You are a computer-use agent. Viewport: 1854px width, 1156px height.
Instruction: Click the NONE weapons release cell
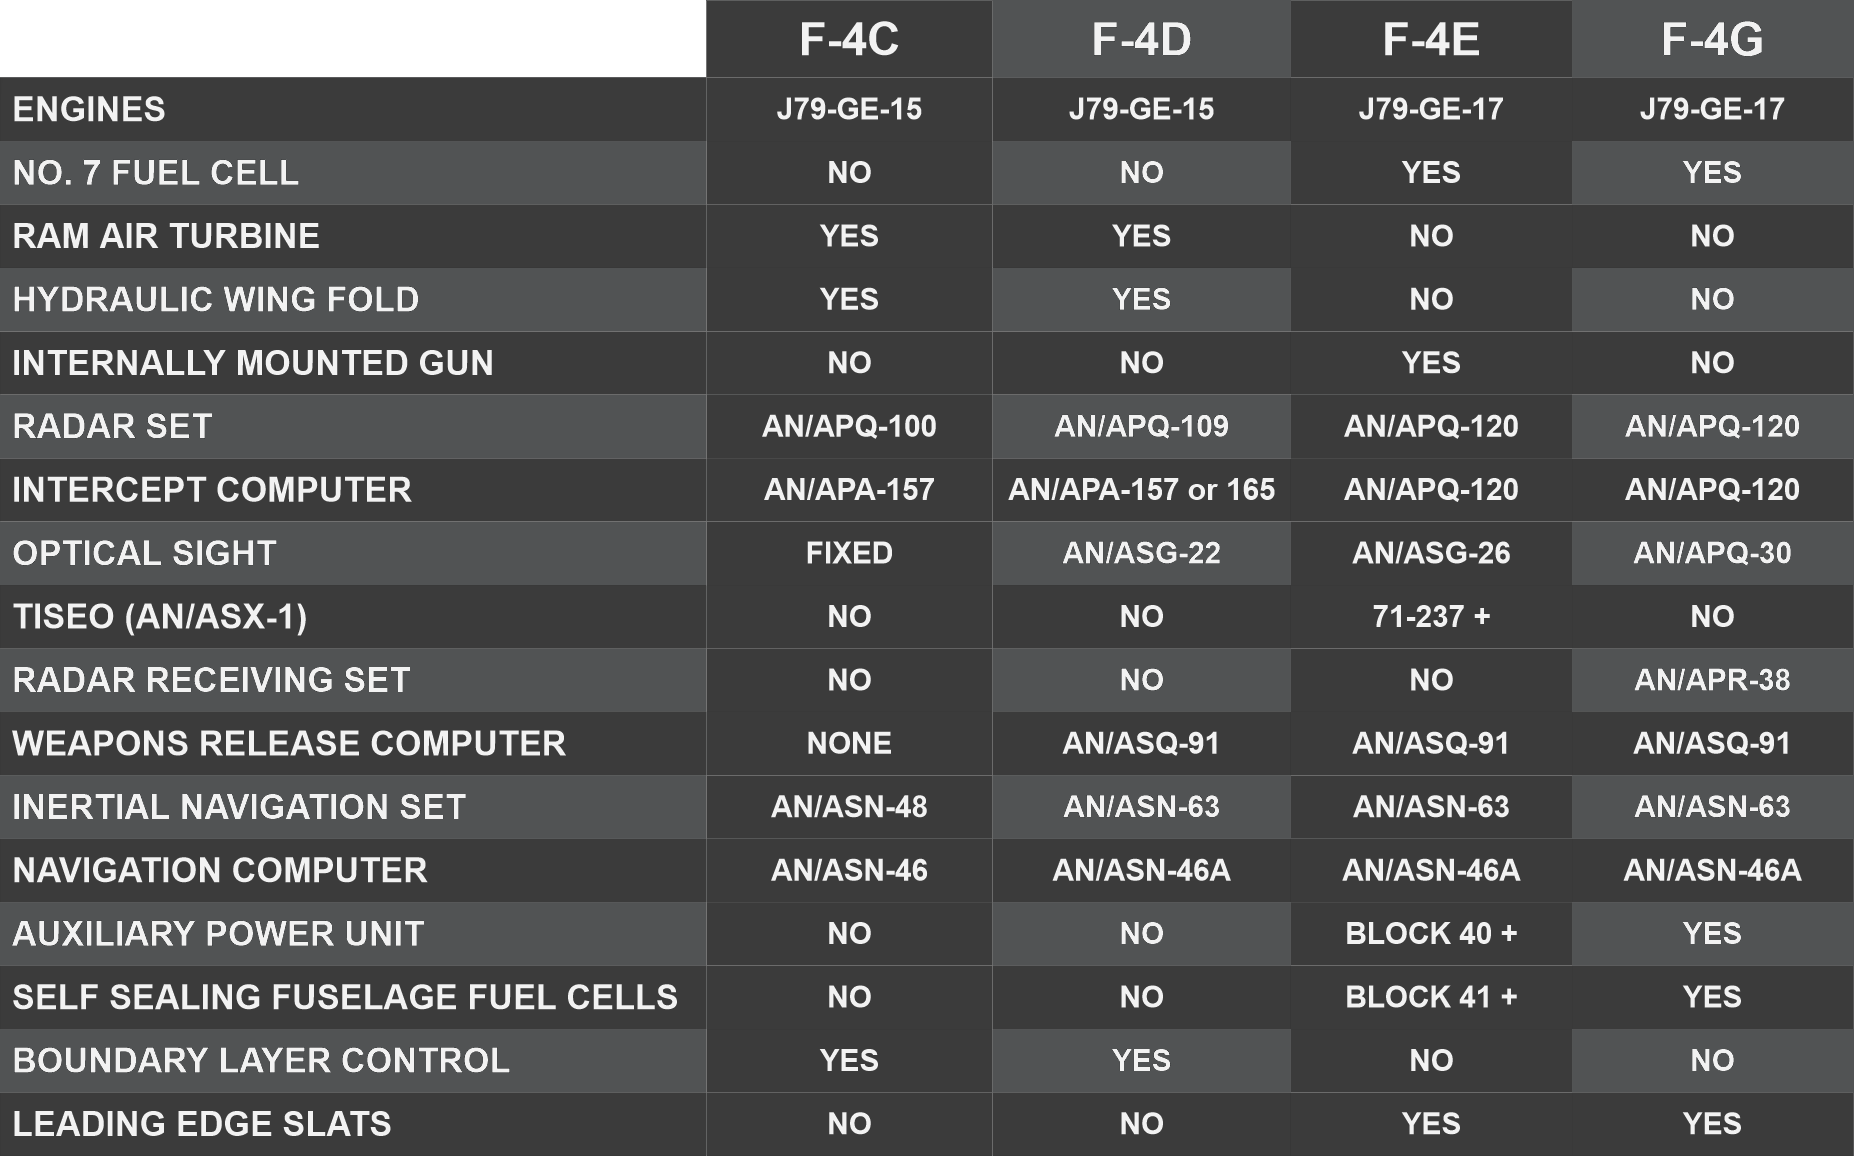pyautogui.click(x=849, y=743)
